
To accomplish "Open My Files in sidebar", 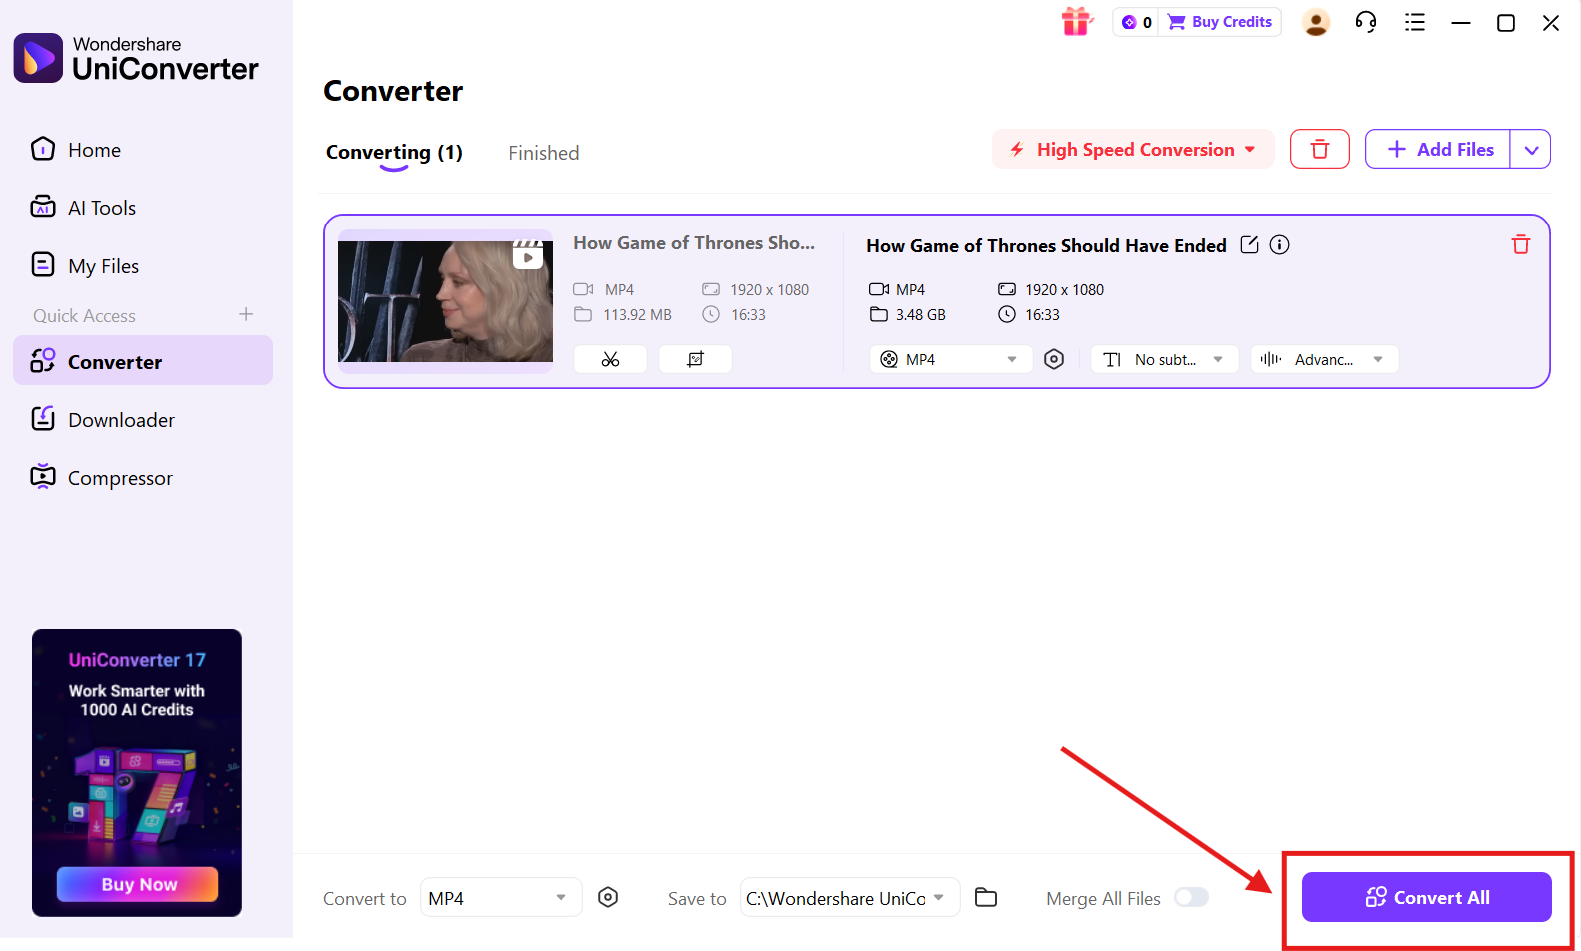I will [143, 266].
